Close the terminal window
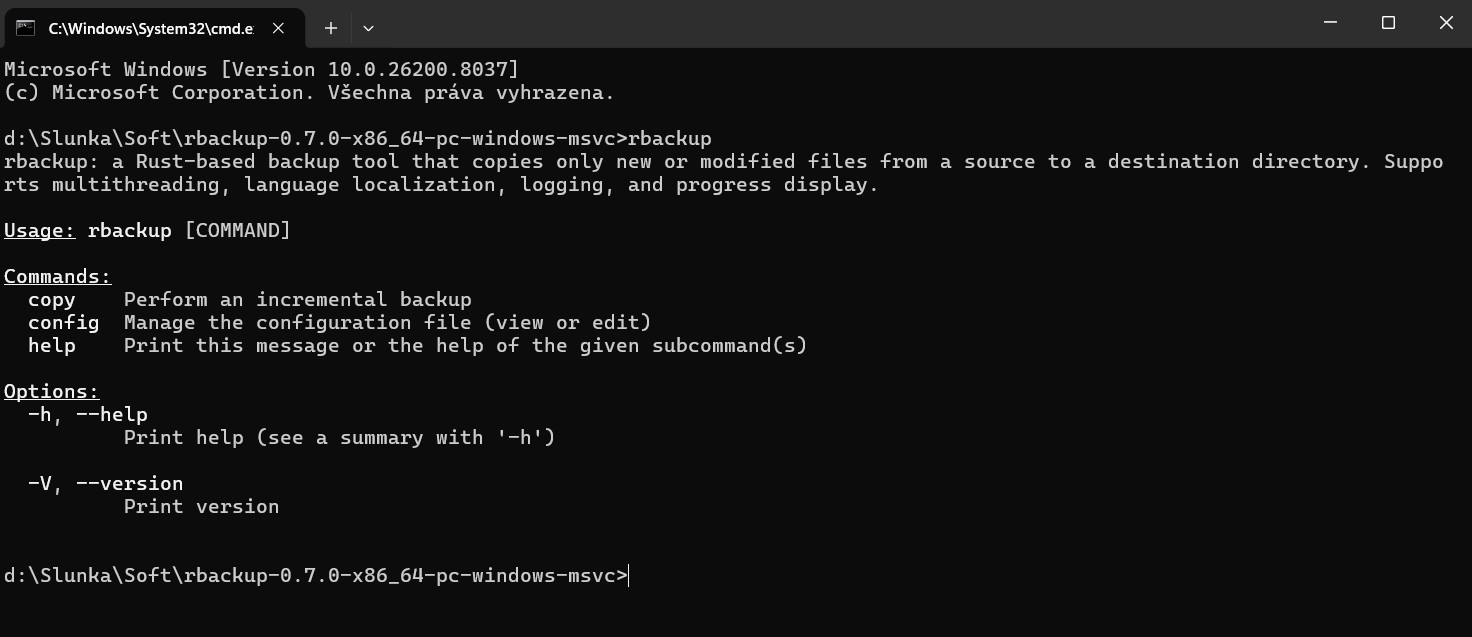 tap(1446, 23)
